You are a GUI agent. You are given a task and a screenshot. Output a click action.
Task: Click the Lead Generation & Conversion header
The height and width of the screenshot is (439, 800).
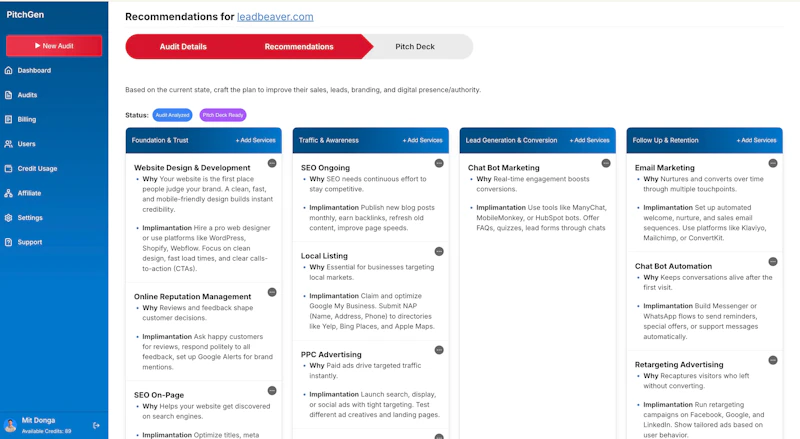point(511,140)
